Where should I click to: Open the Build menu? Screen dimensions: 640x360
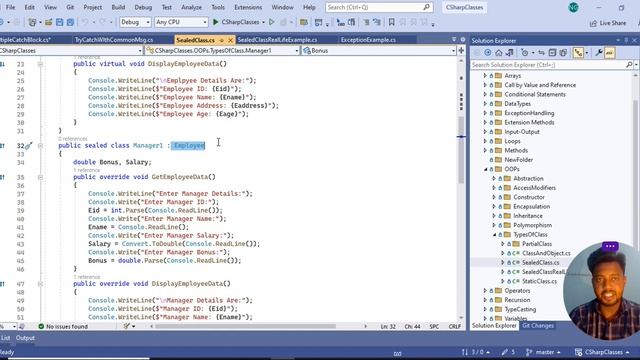pyautogui.click(x=118, y=7)
